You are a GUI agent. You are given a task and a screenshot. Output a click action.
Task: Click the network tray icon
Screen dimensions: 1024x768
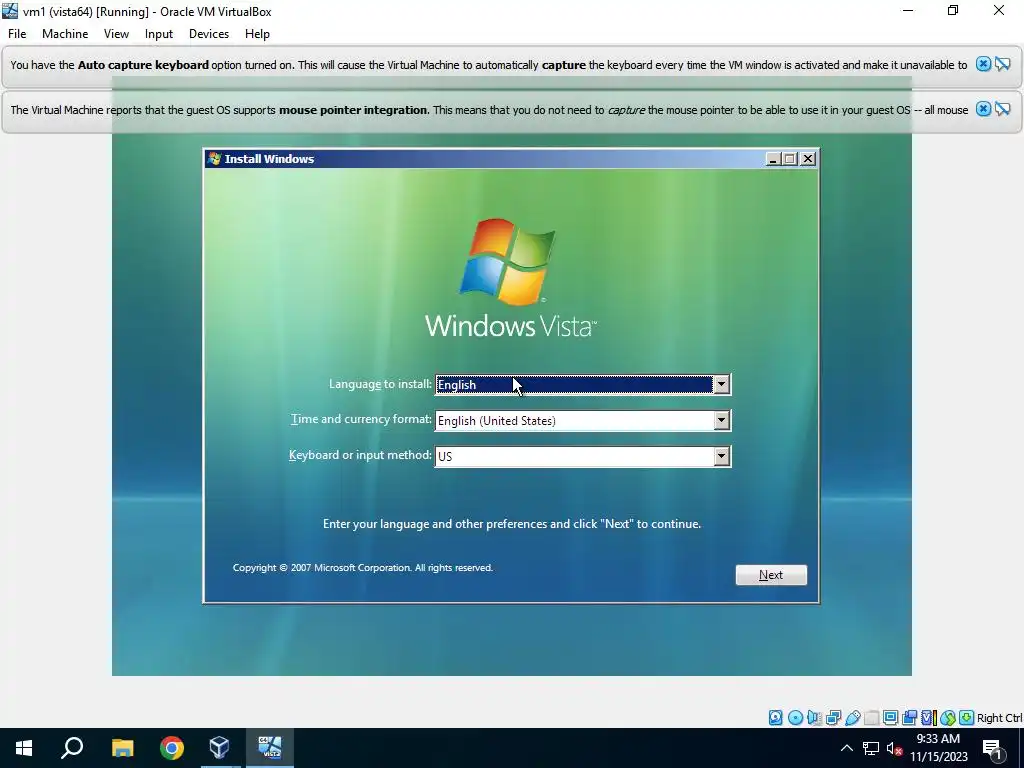(x=871, y=748)
